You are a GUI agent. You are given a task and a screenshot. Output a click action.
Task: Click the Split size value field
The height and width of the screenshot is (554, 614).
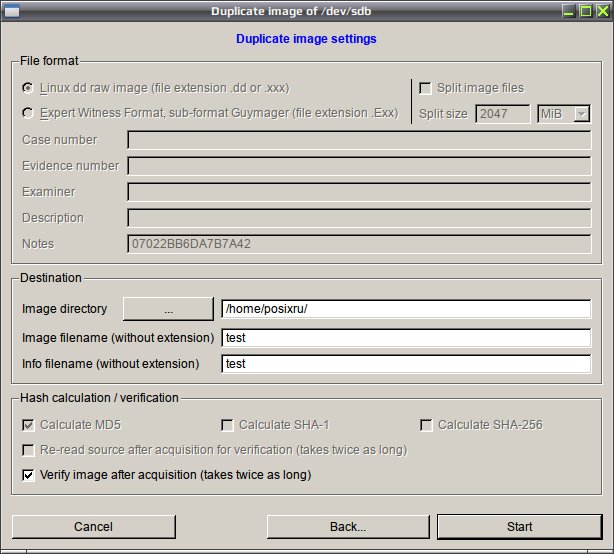point(502,114)
